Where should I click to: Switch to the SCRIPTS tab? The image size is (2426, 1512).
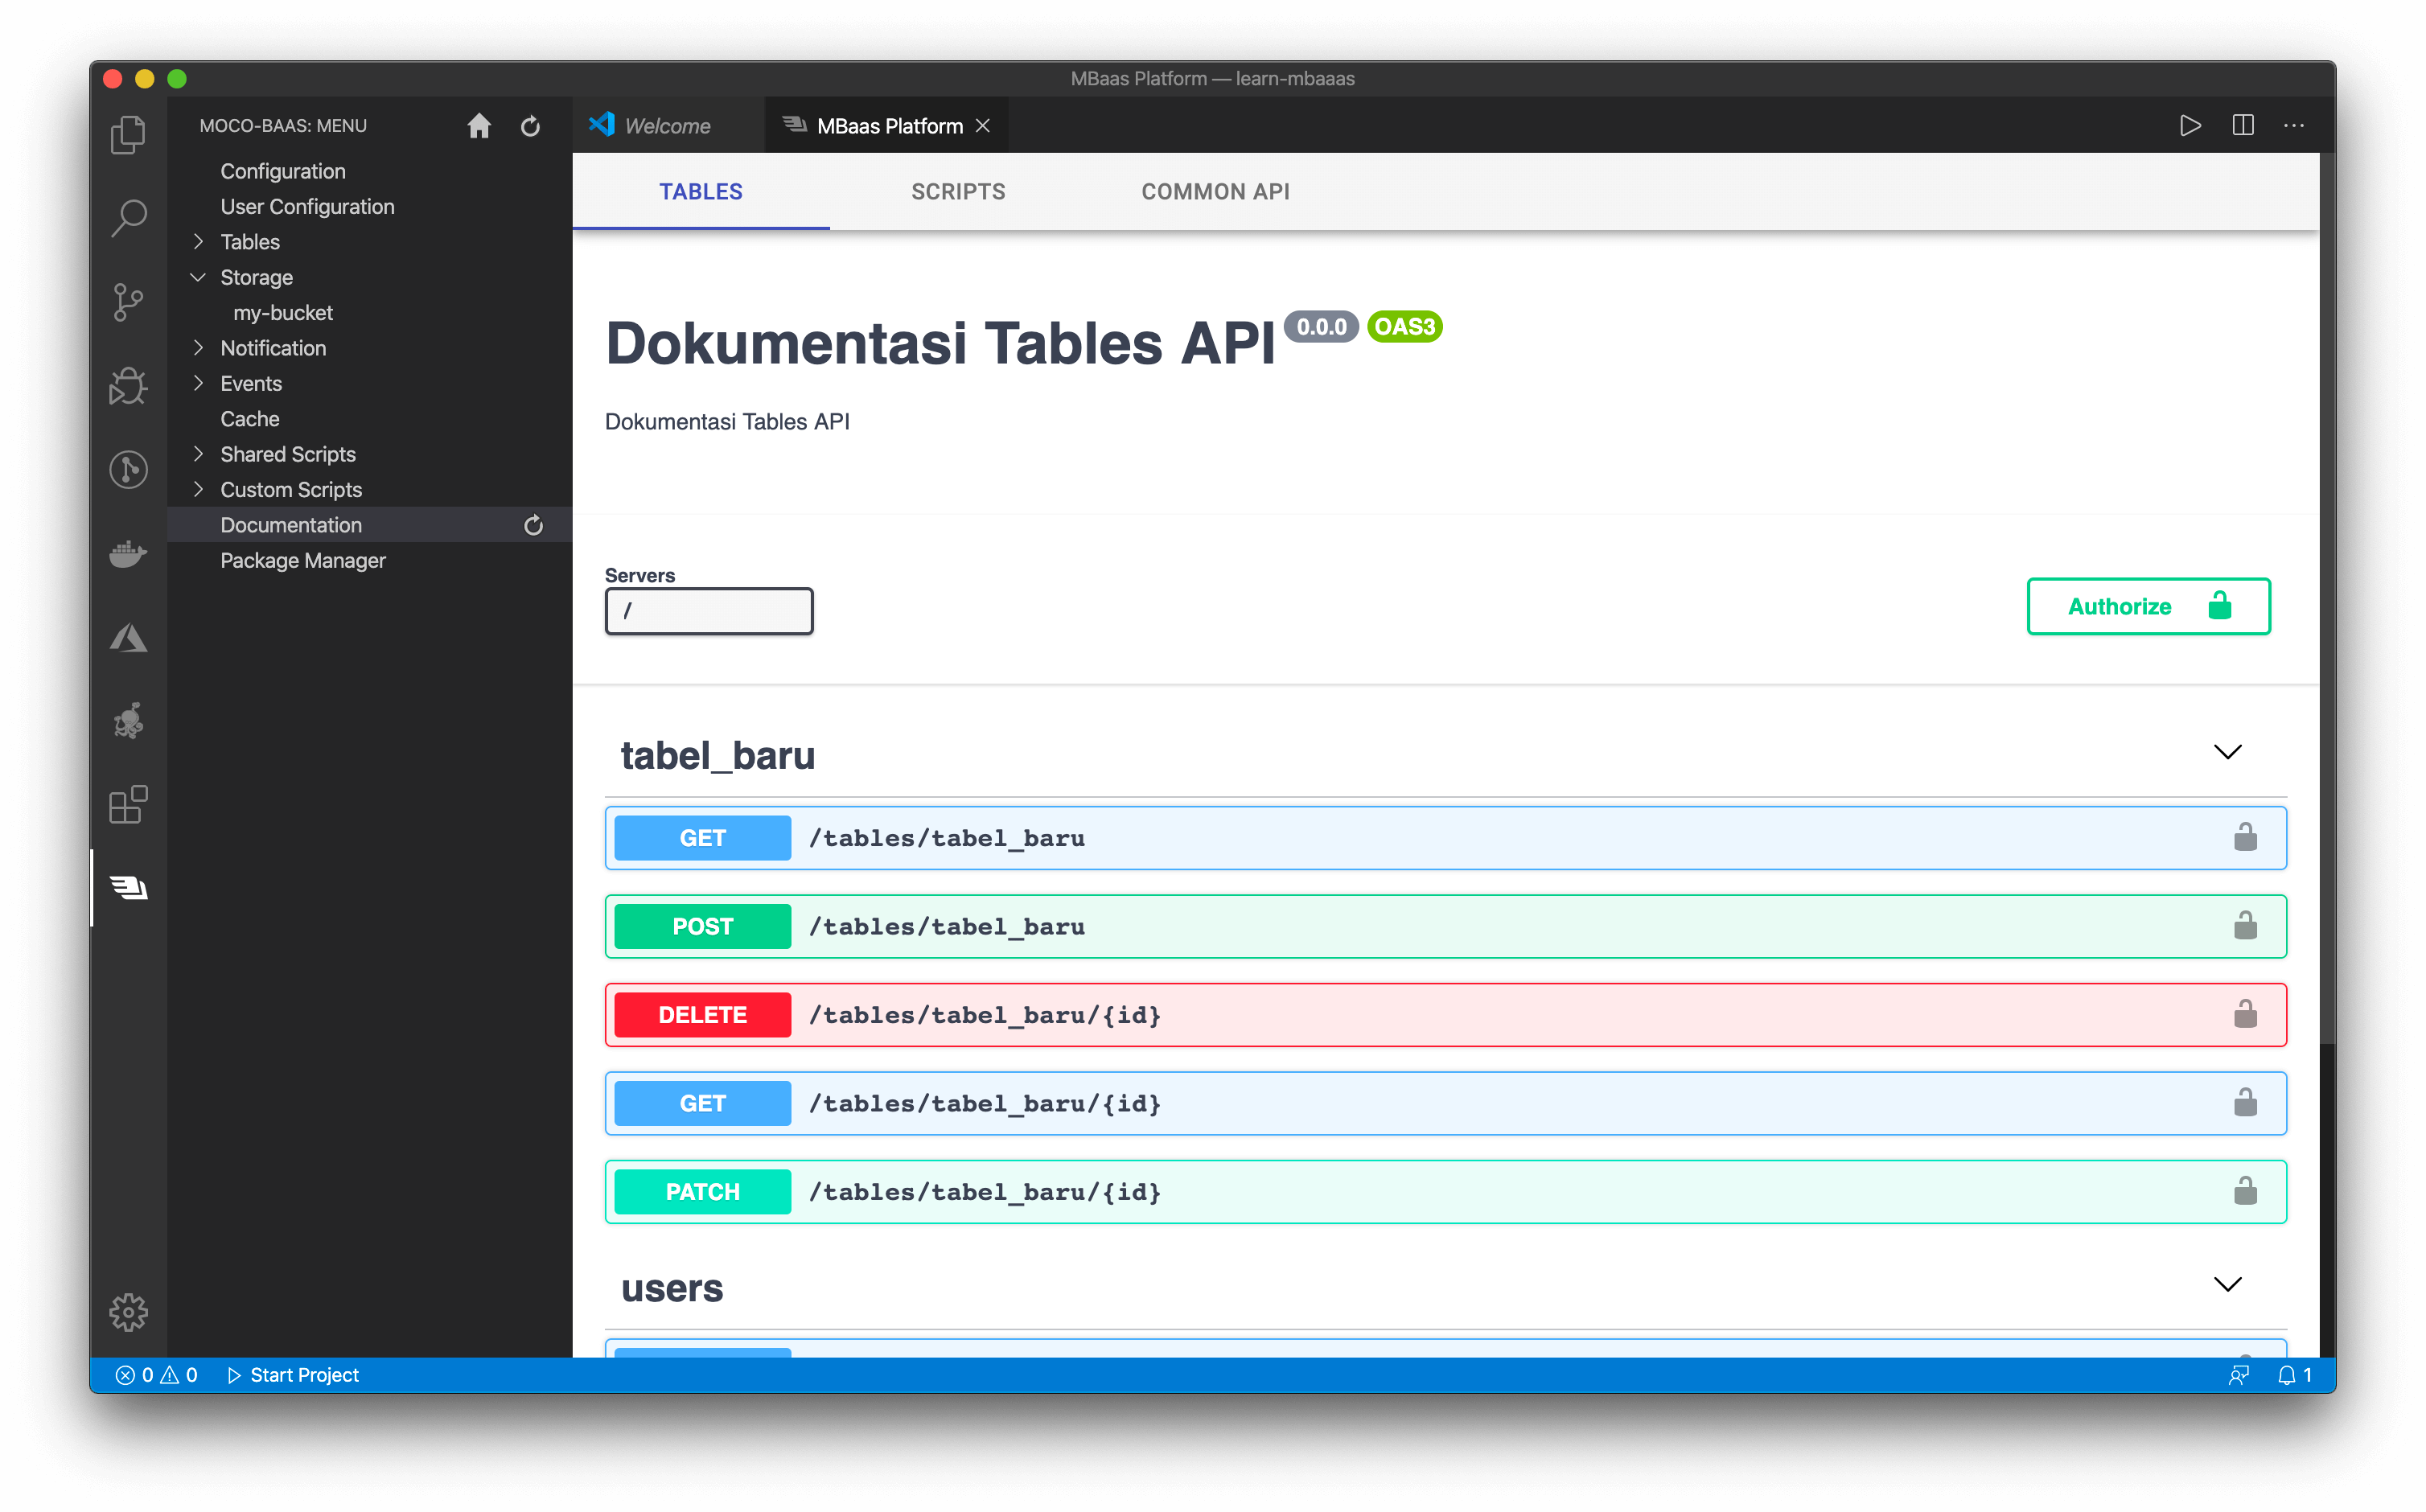click(957, 192)
